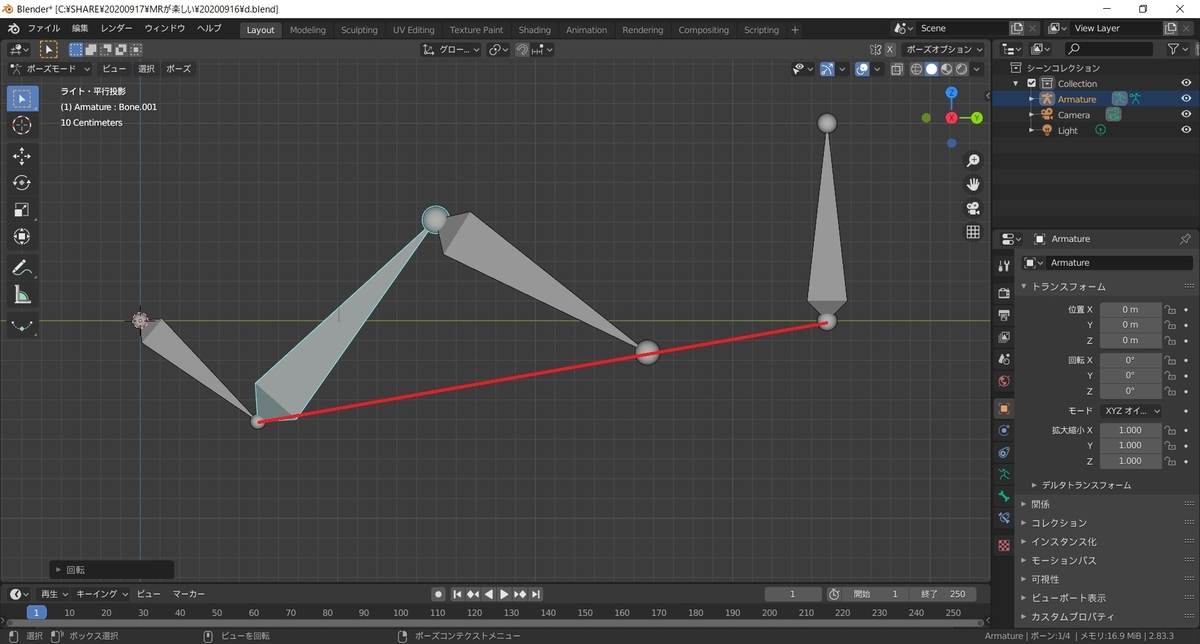
Task: Toggle viewport overlays display
Action: pyautogui.click(x=862, y=69)
